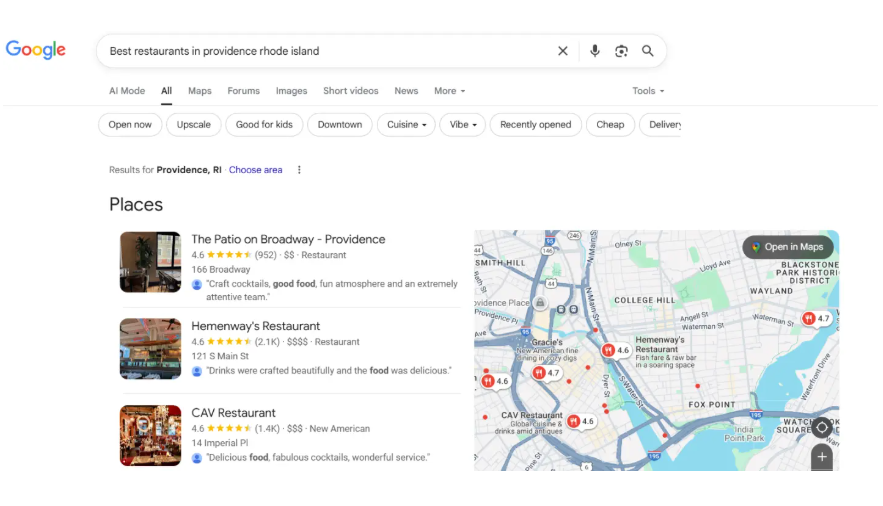The image size is (883, 506).
Task: Open The Patio on Broadway - Providence listing
Action: 288,239
